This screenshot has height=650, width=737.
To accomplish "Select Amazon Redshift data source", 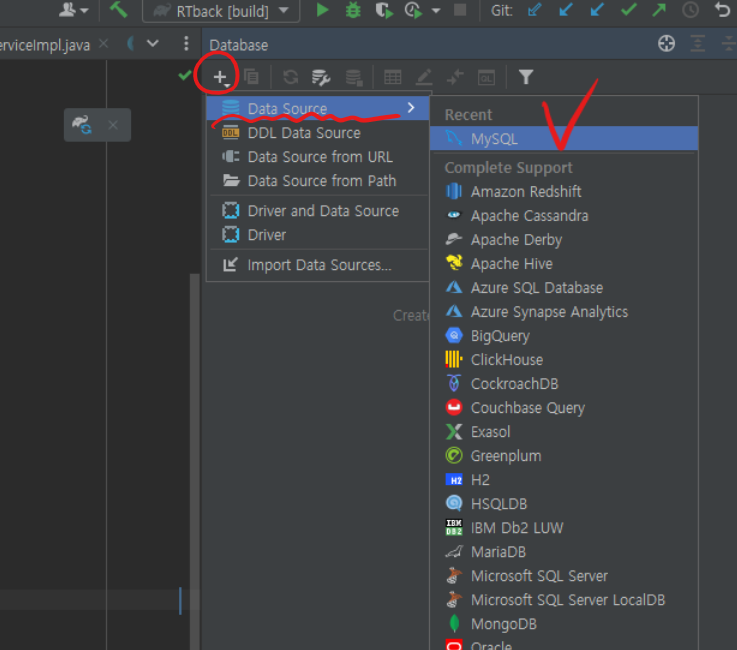I will (564, 192).
